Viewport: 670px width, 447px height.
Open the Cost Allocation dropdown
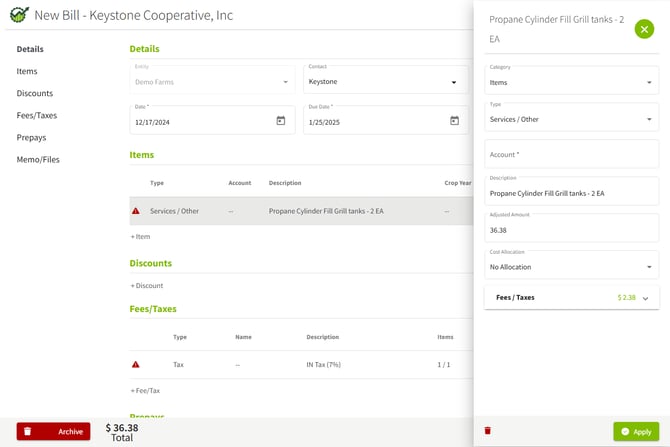pyautogui.click(x=571, y=266)
